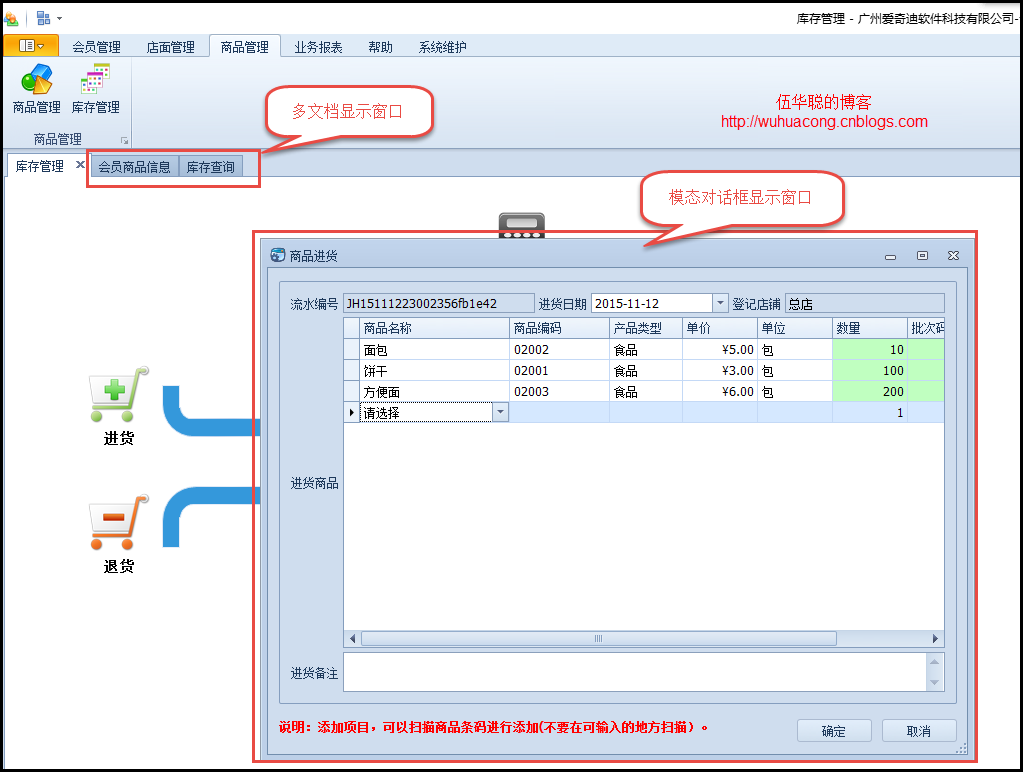Click the 数量 column header
Screen dimensions: 1023x772
(870, 328)
